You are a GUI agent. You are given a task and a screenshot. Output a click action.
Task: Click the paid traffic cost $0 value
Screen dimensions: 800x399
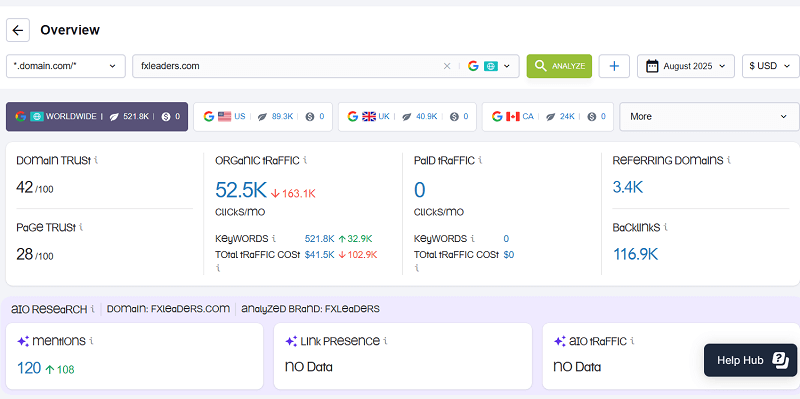pyautogui.click(x=509, y=254)
